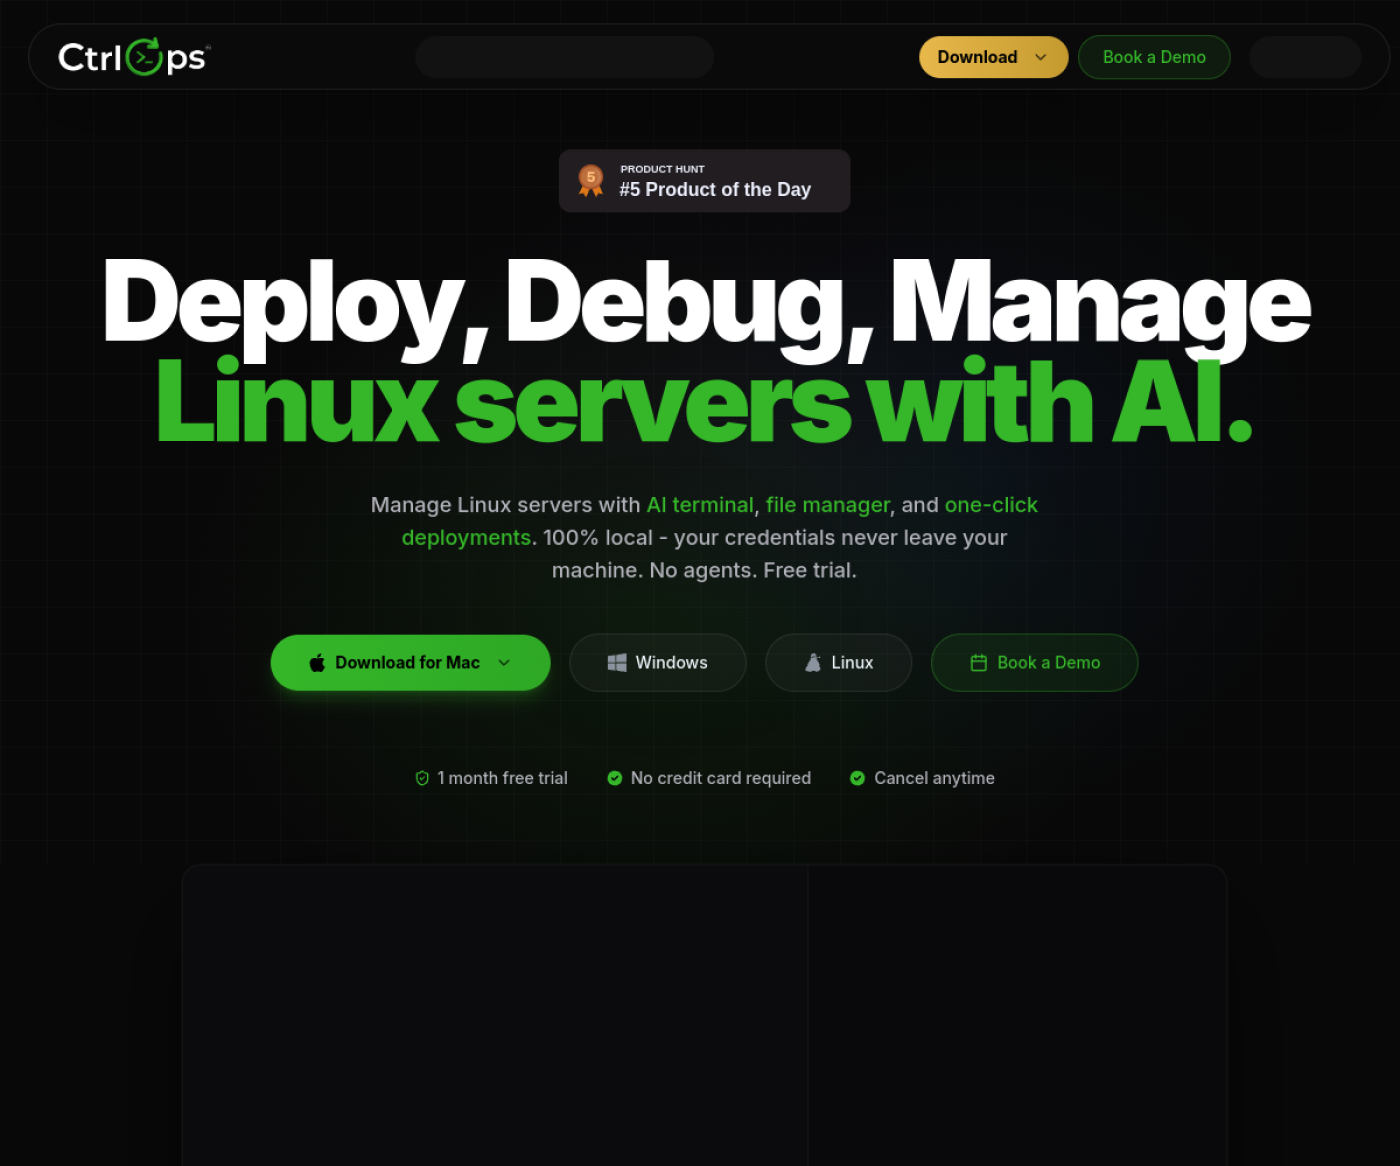1400x1166 pixels.
Task: Click the Apple icon on Download for Mac
Action: pyautogui.click(x=317, y=663)
